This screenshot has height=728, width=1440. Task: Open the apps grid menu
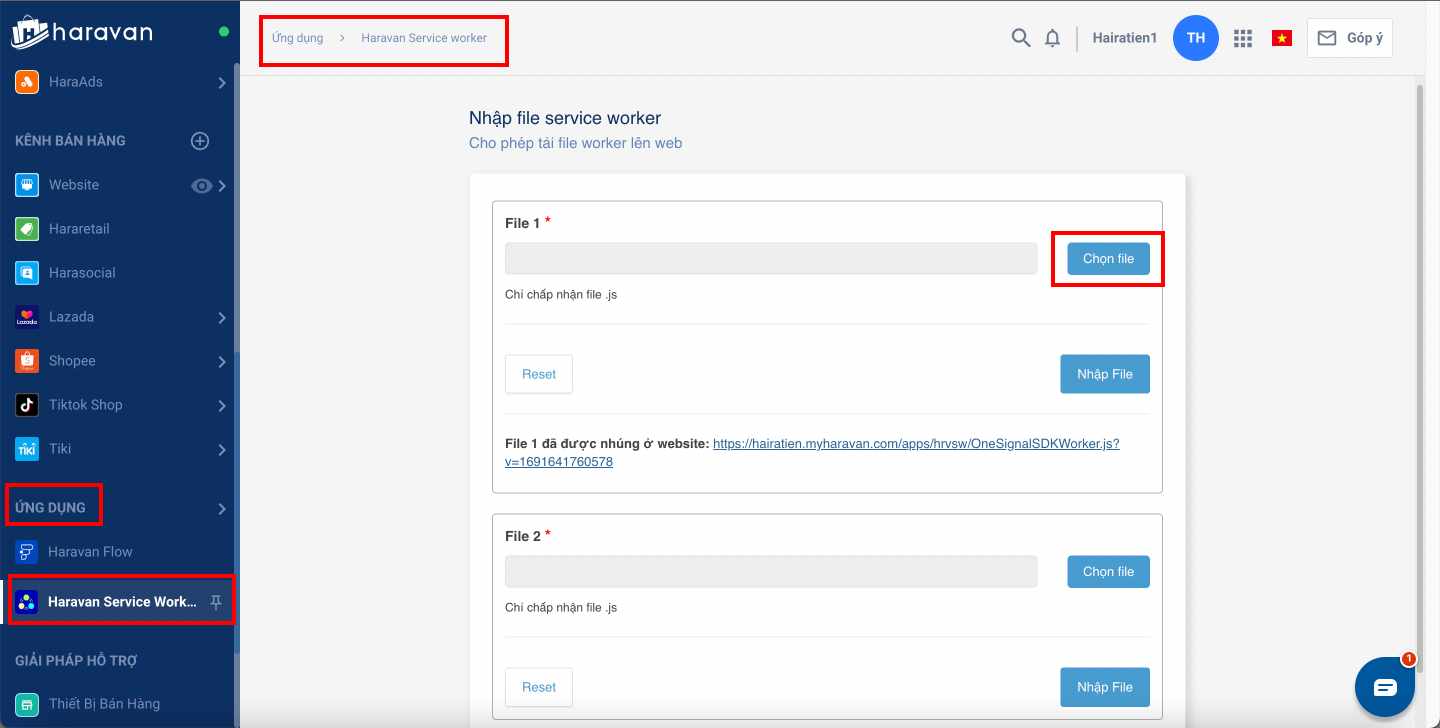pos(1243,38)
